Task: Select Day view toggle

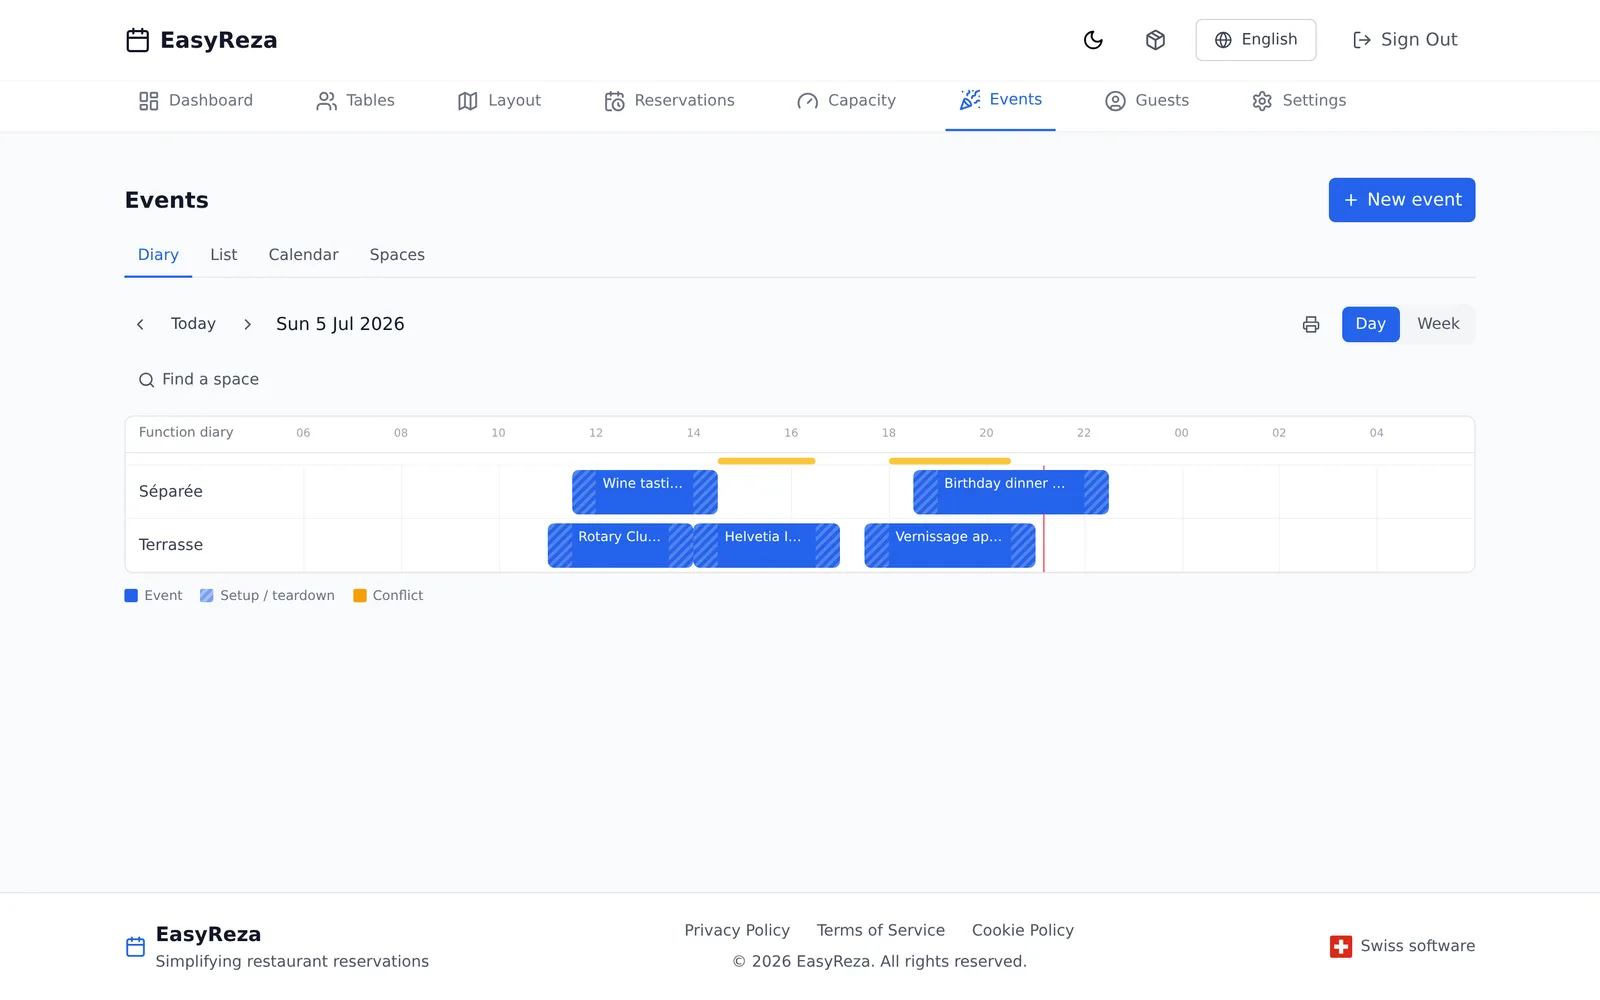Action: [1370, 324]
